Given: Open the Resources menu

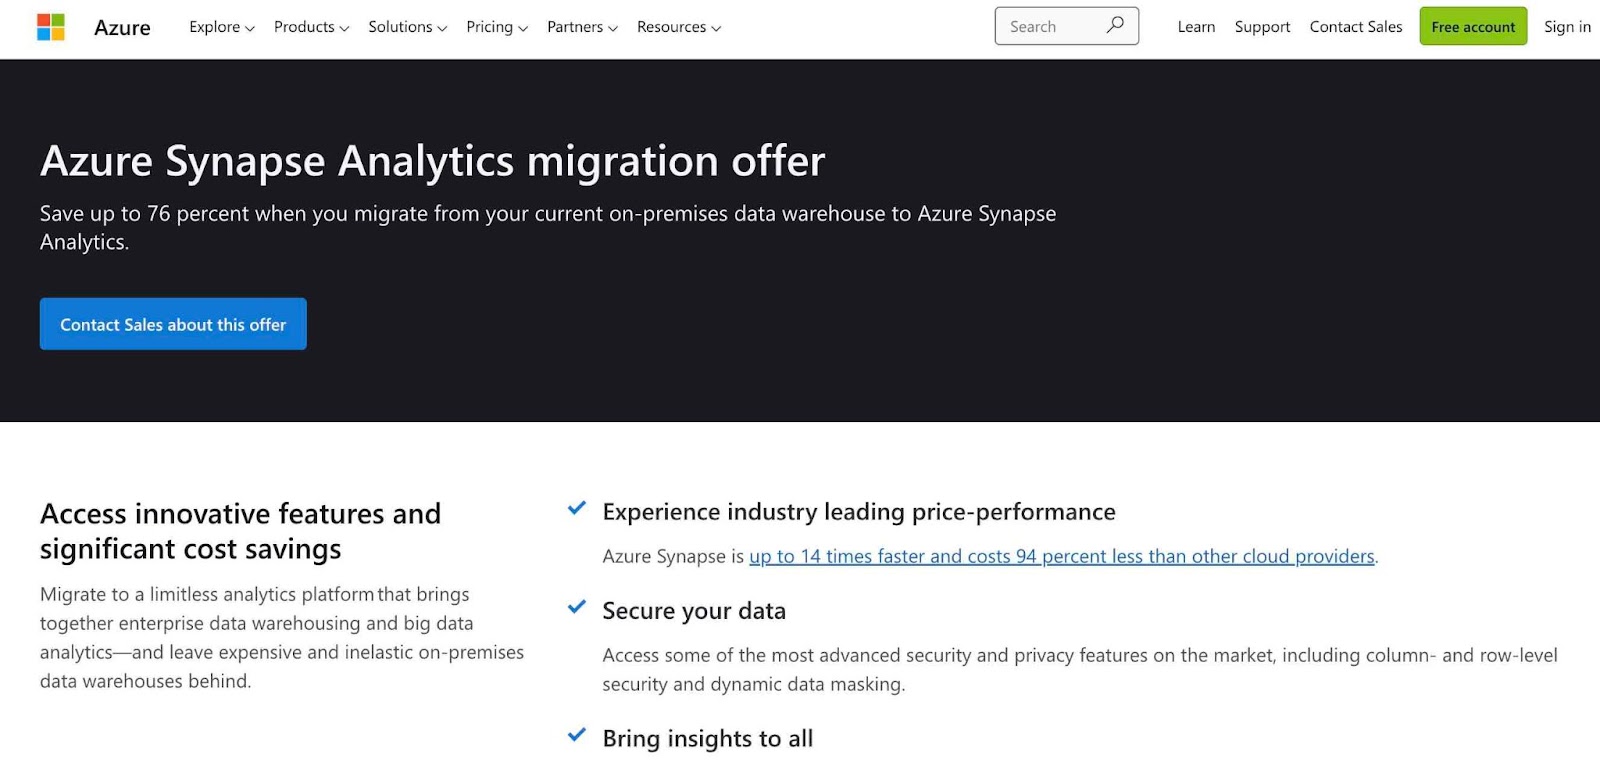Looking at the screenshot, I should pos(678,27).
